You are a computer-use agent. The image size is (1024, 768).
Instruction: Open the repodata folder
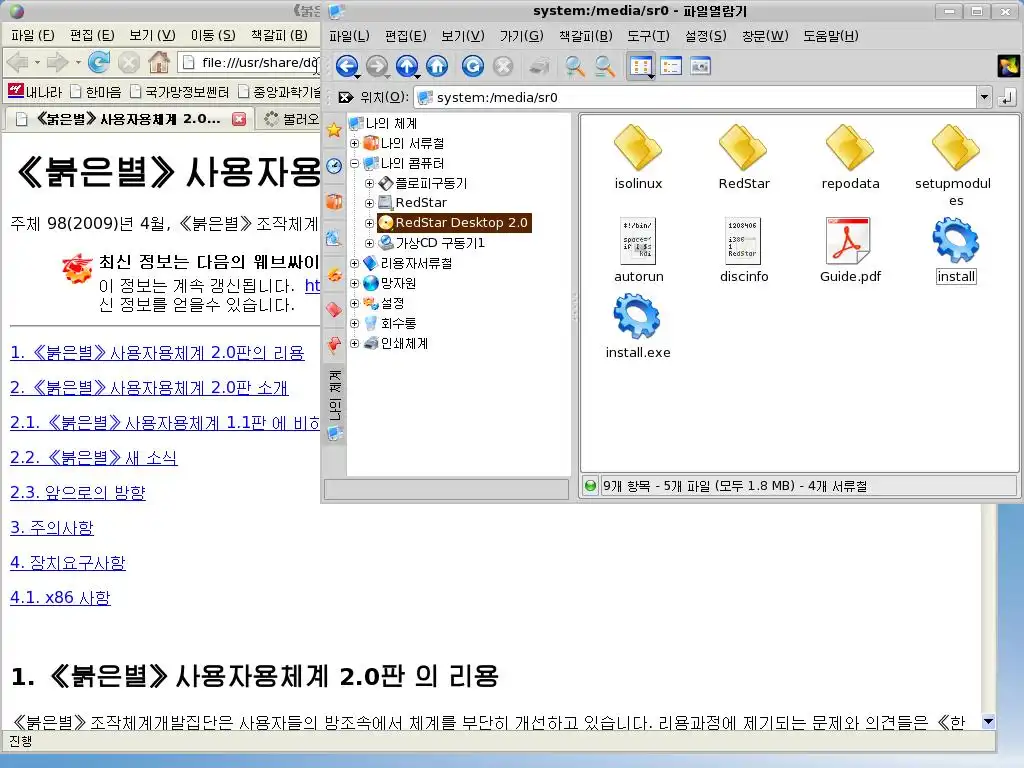(850, 157)
